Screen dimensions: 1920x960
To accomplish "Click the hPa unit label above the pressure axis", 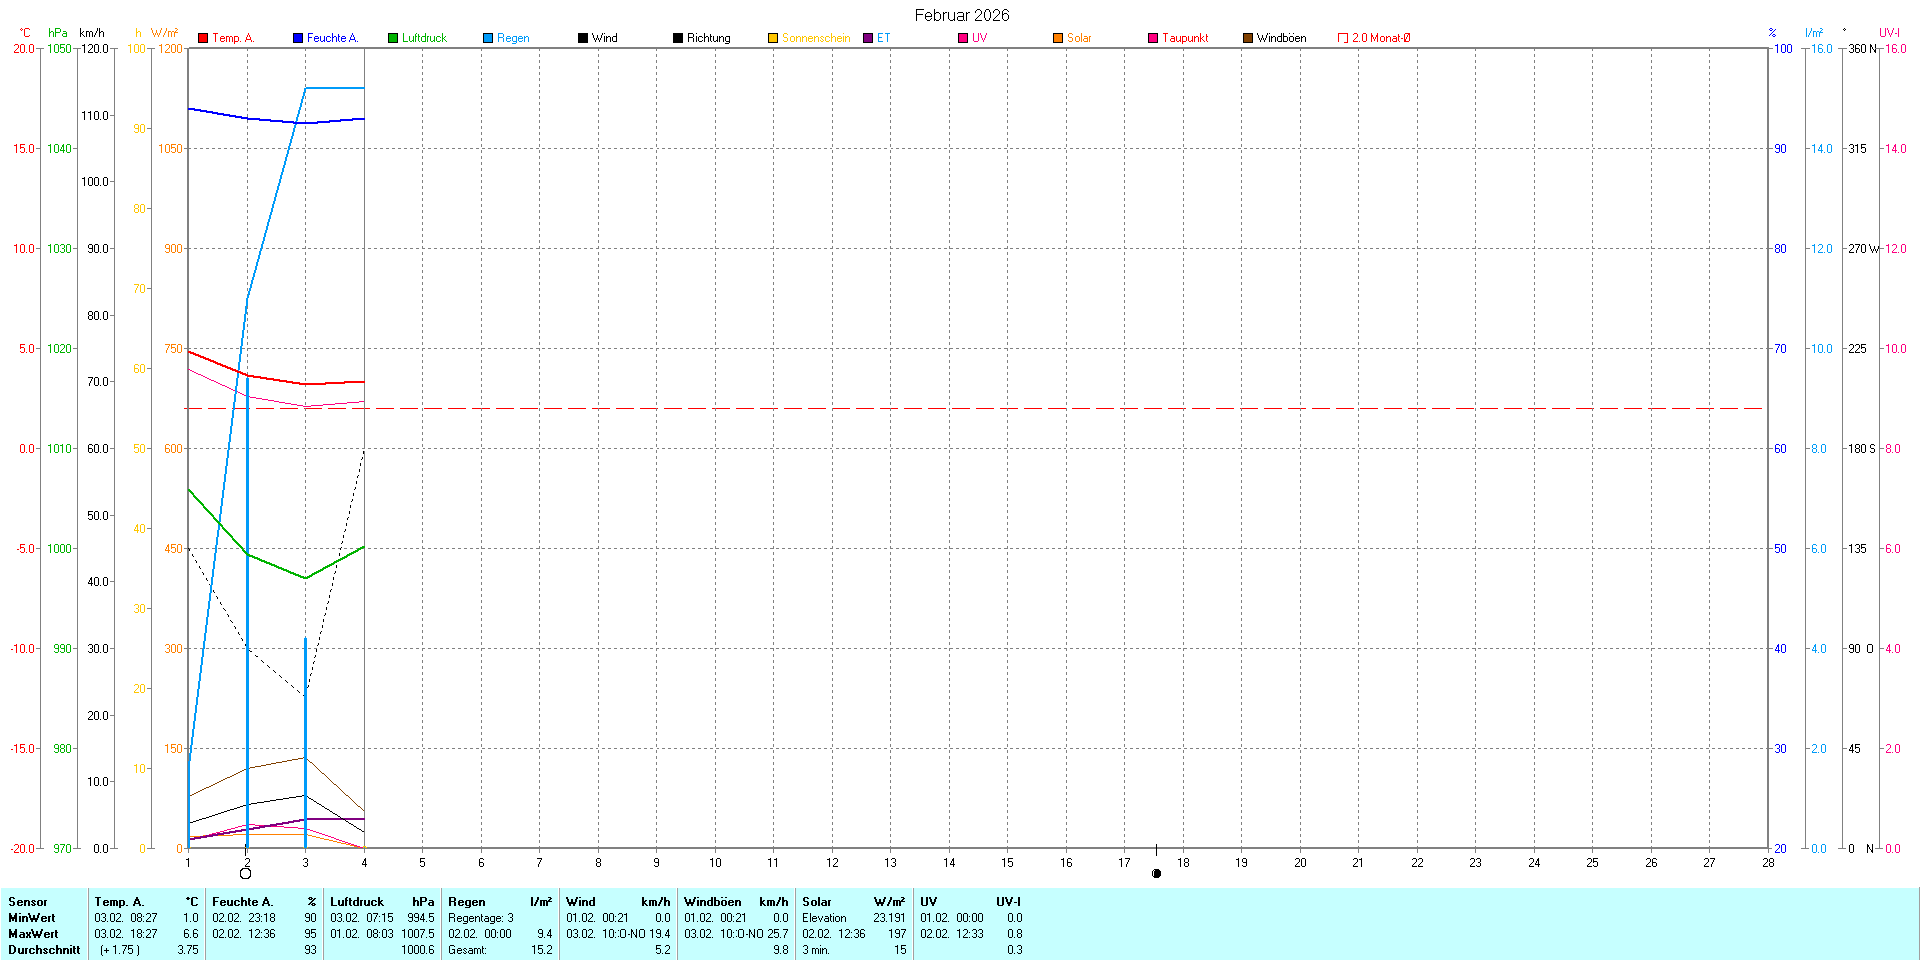I will pyautogui.click(x=58, y=33).
